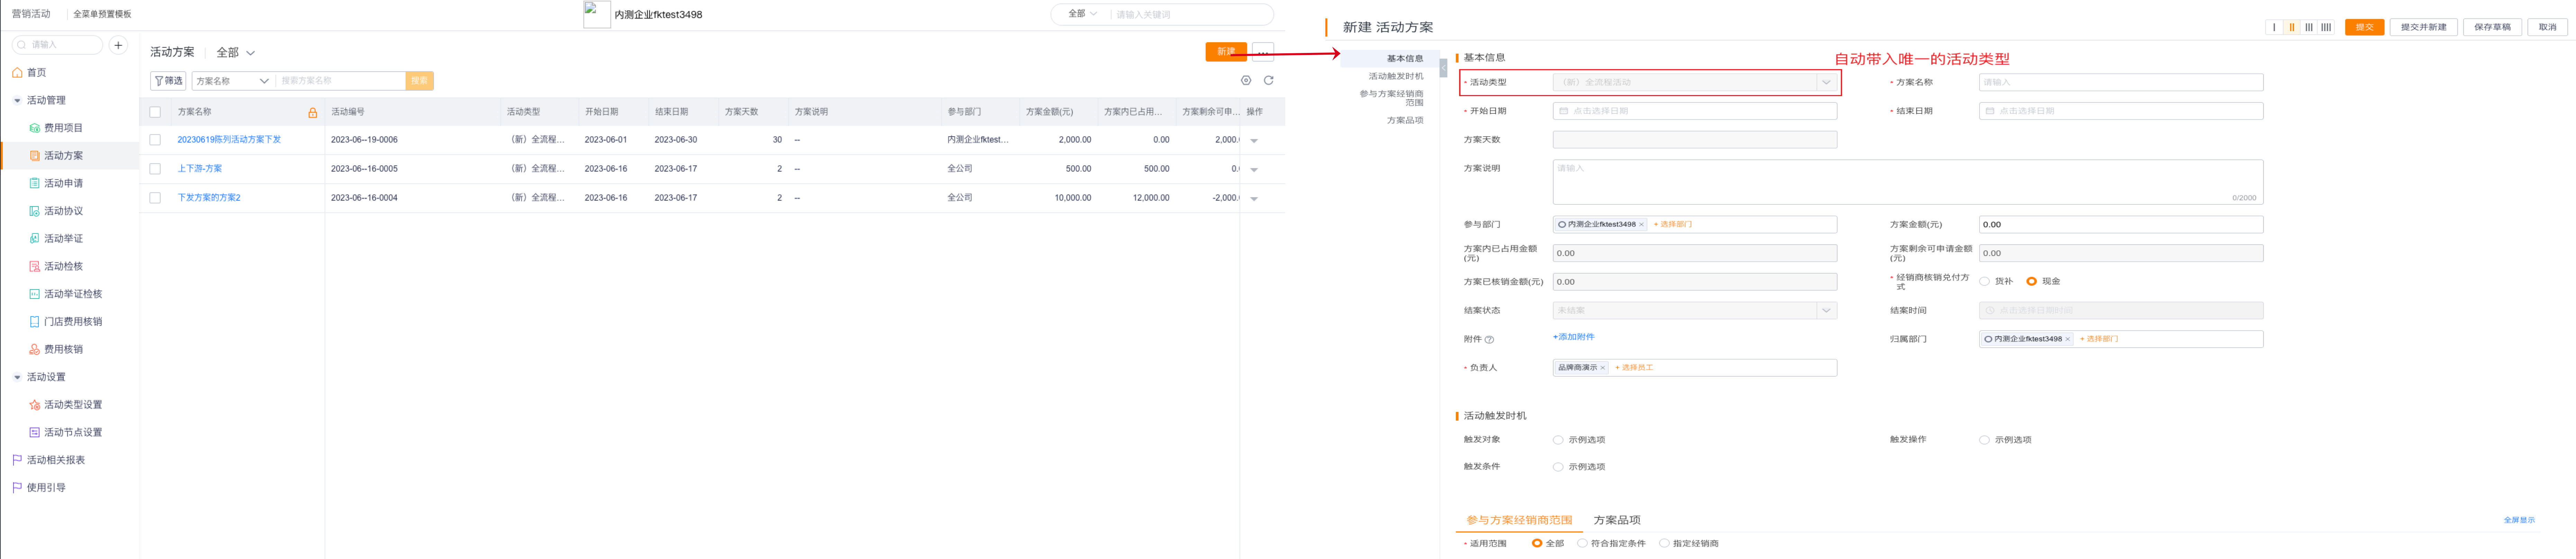Select the two-column layout toggle
This screenshot has width=2576, height=559.
click(2292, 27)
